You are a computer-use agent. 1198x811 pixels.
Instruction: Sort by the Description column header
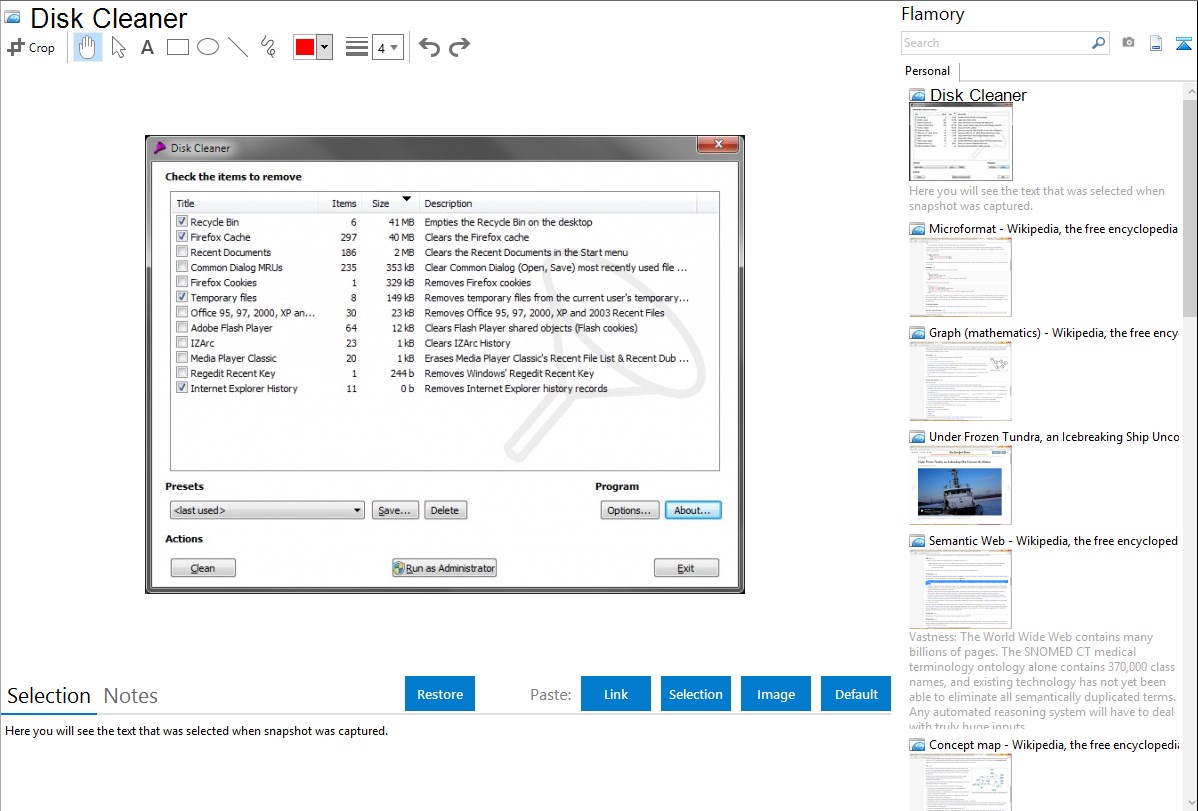[x=558, y=203]
